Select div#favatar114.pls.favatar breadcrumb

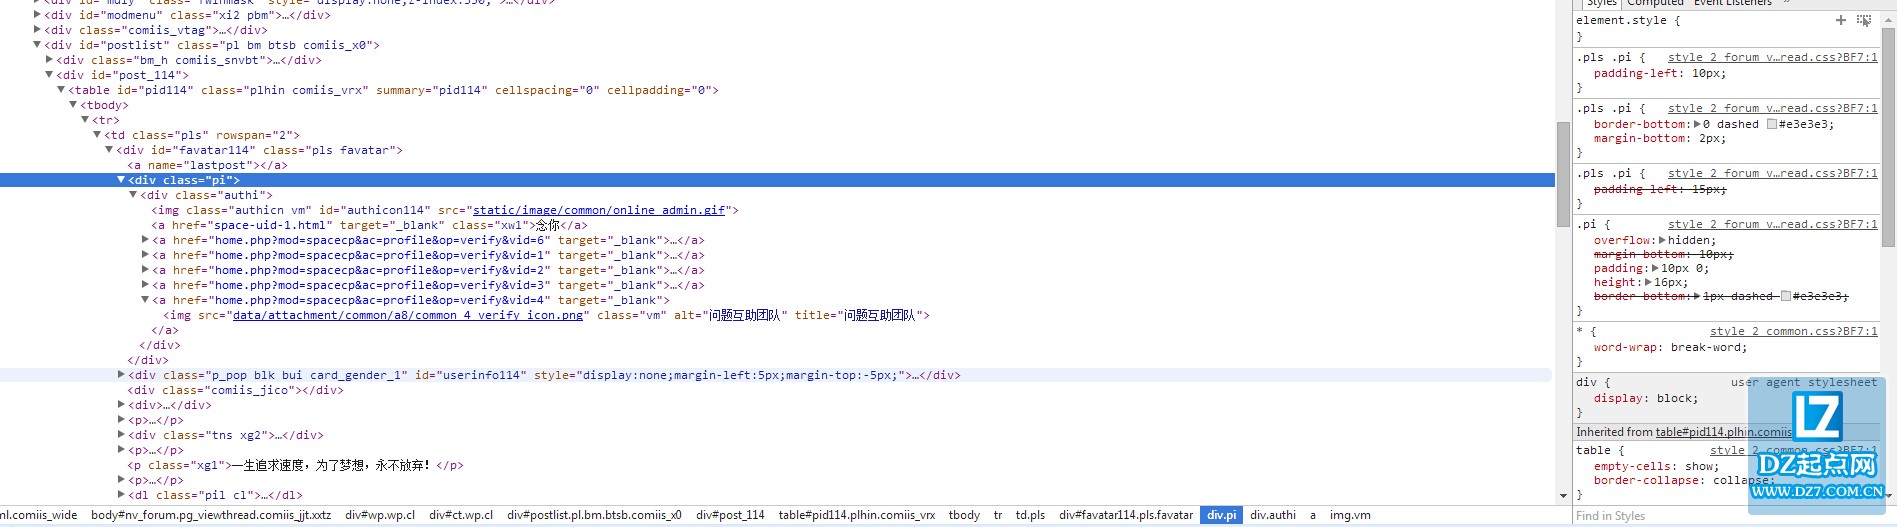pyautogui.click(x=1126, y=515)
